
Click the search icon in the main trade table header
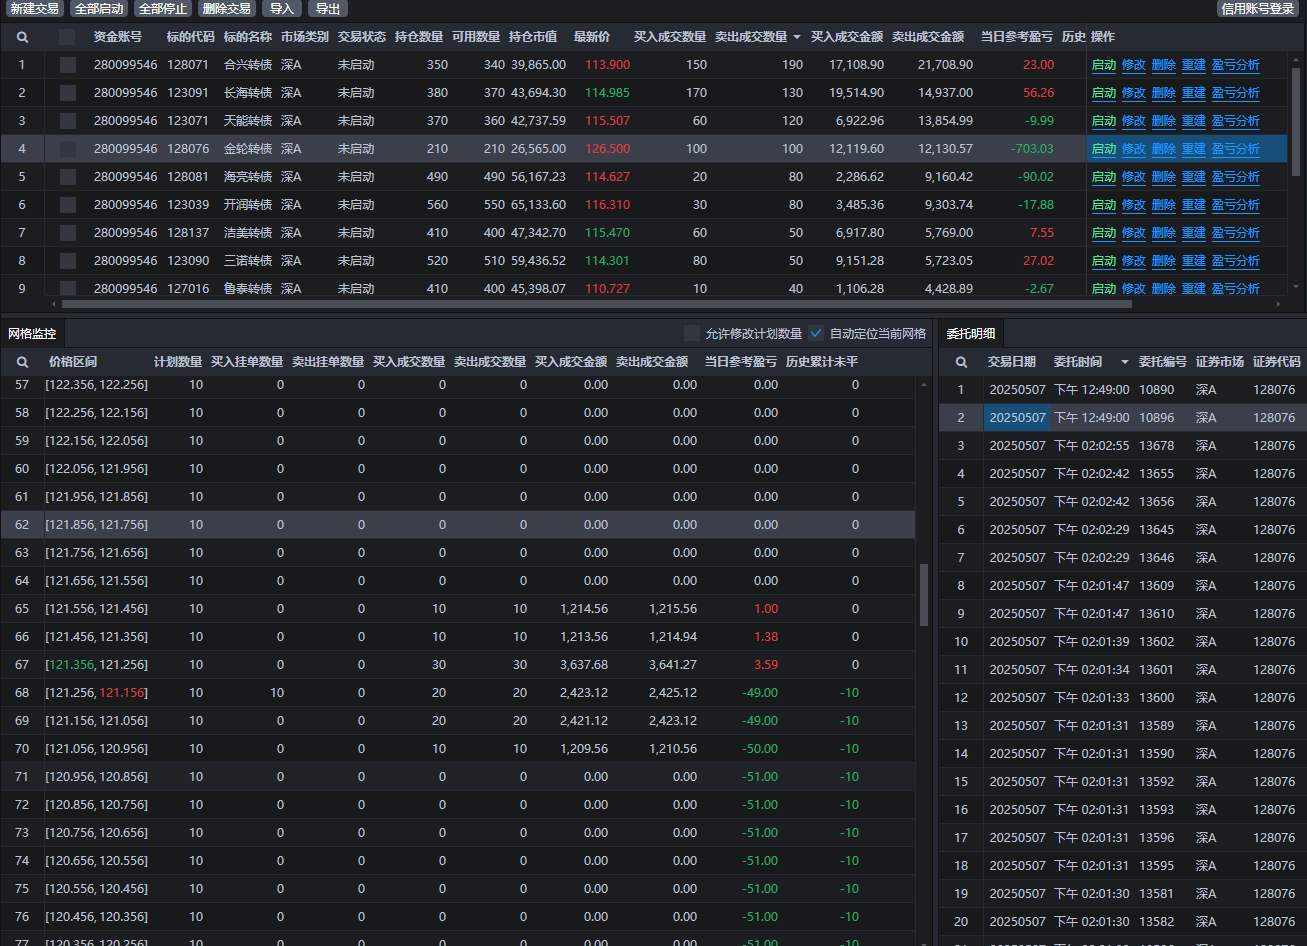click(22, 37)
